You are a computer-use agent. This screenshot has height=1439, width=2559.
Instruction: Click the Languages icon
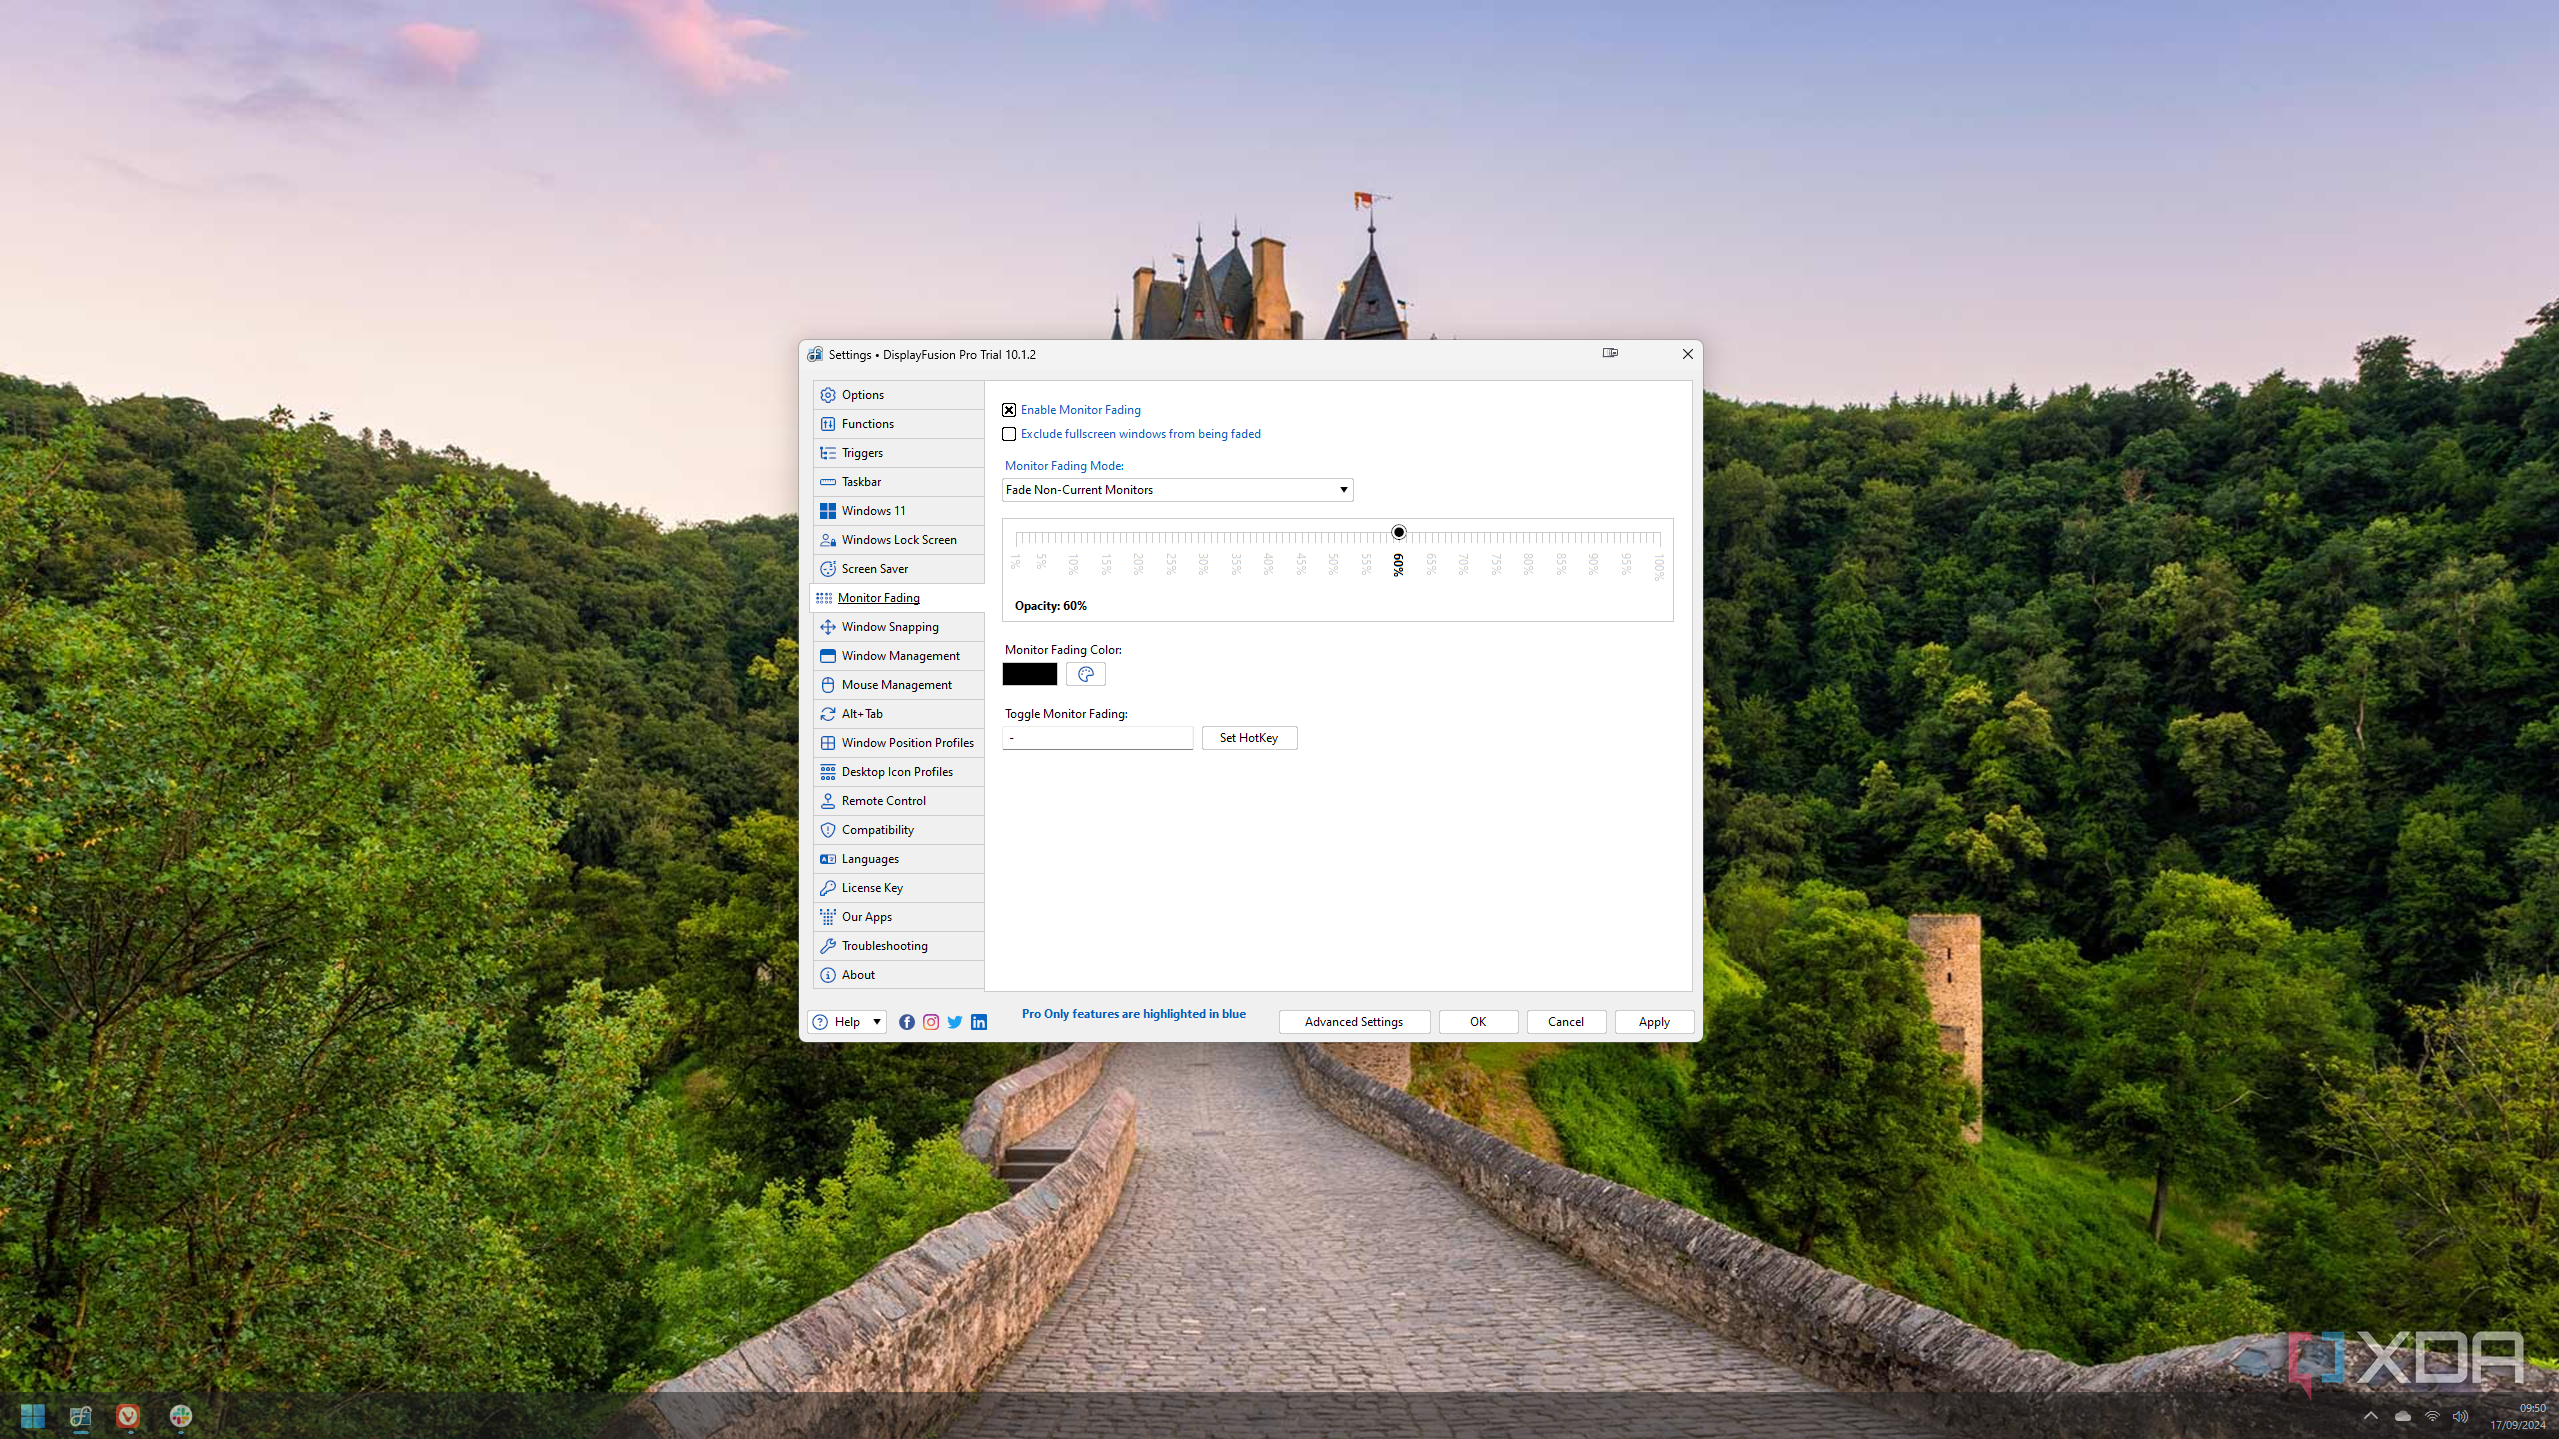[828, 859]
